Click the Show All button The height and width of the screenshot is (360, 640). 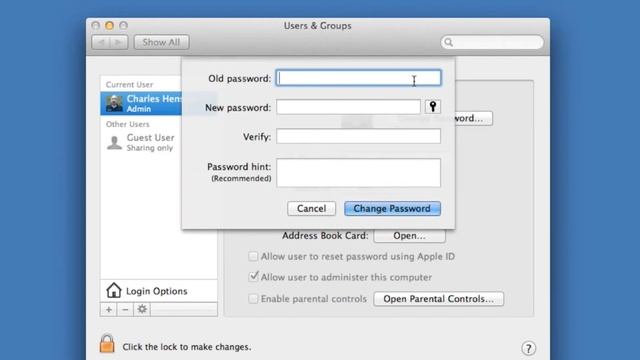coord(161,42)
